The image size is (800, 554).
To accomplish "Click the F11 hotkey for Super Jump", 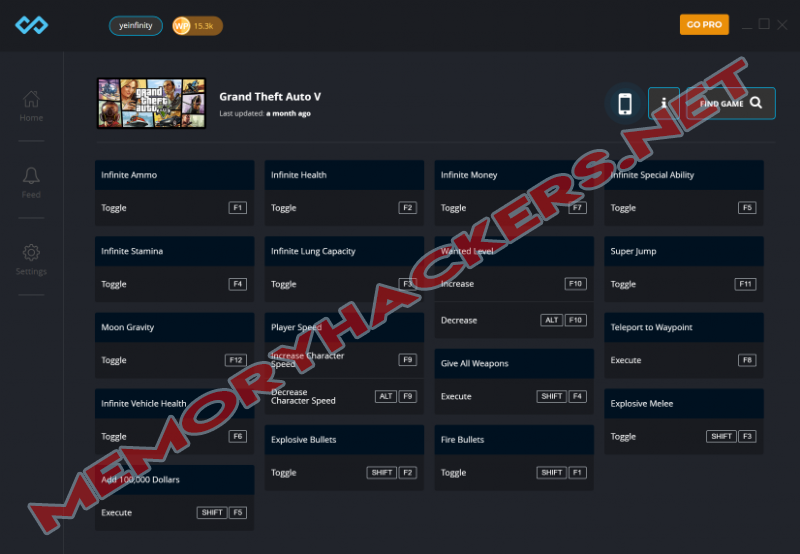I will pos(745,284).
